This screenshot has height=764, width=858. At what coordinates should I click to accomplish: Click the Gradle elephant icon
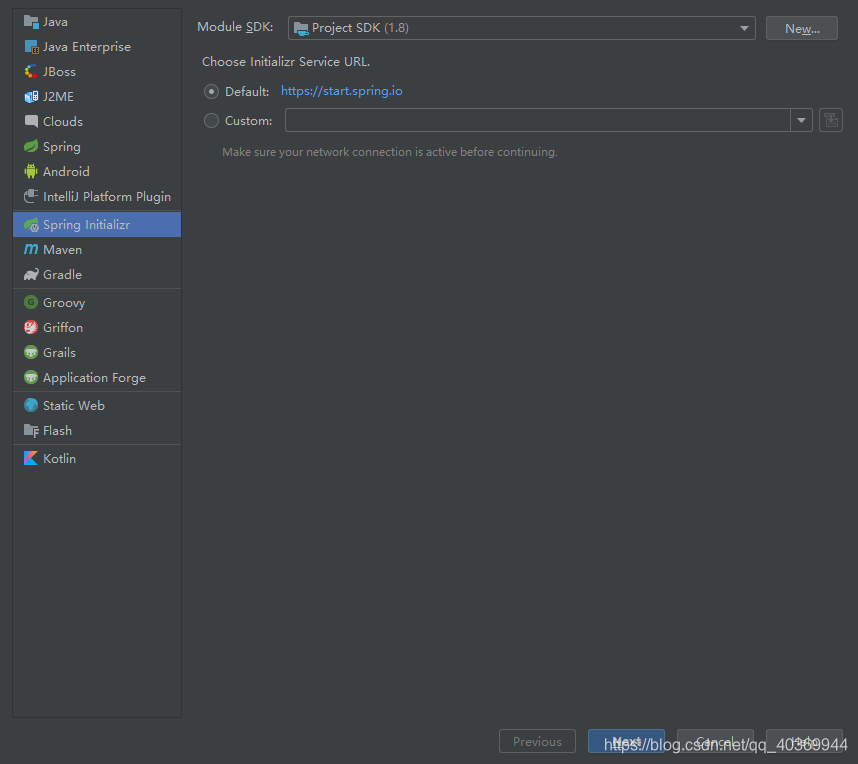pyautogui.click(x=31, y=275)
